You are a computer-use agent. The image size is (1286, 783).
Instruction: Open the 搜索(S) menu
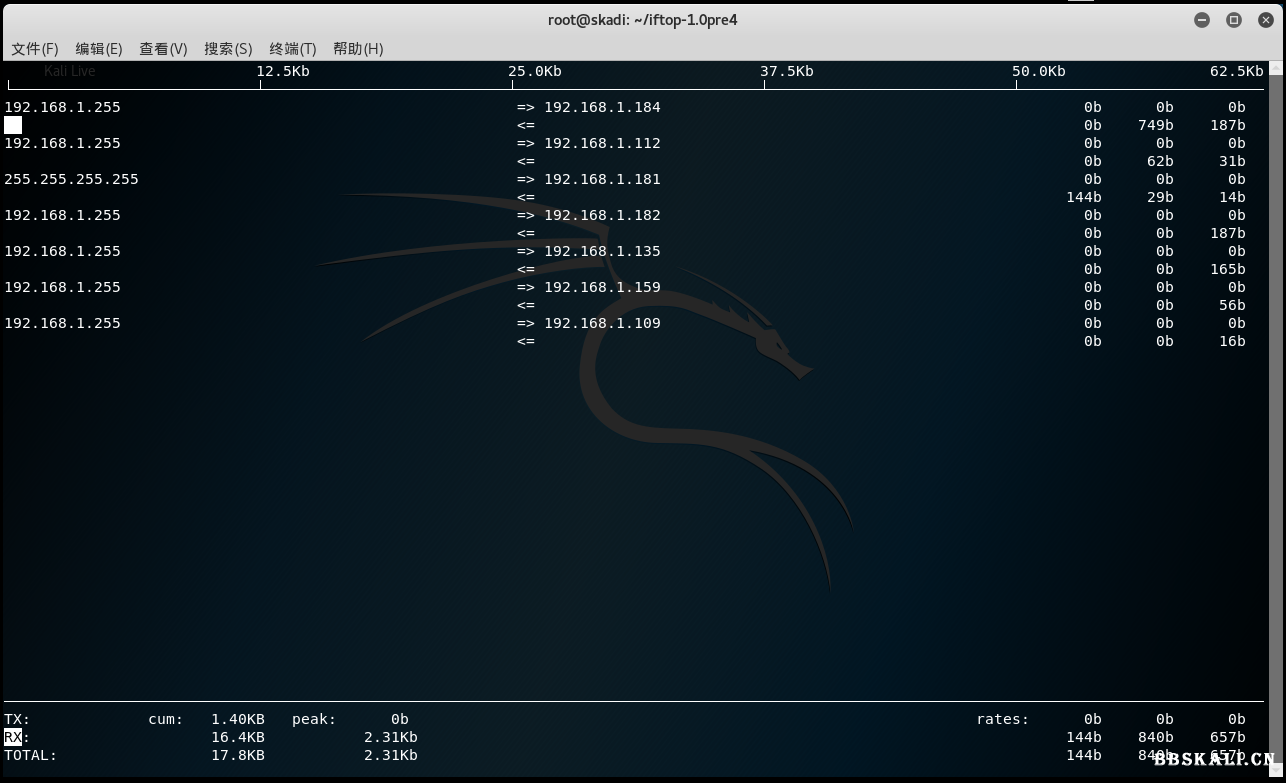[228, 48]
